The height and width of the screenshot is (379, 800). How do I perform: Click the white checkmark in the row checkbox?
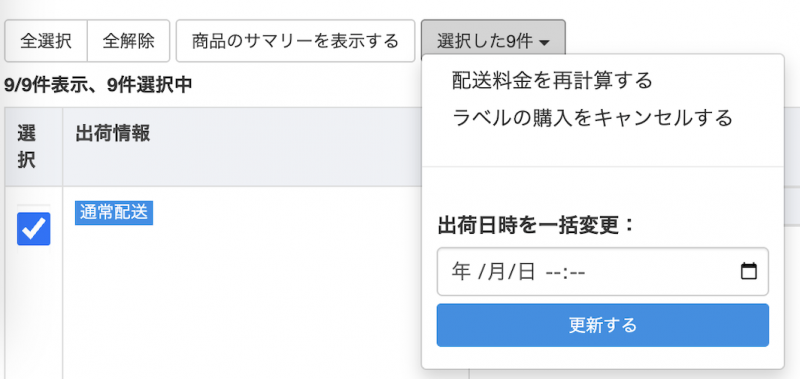pyautogui.click(x=34, y=229)
